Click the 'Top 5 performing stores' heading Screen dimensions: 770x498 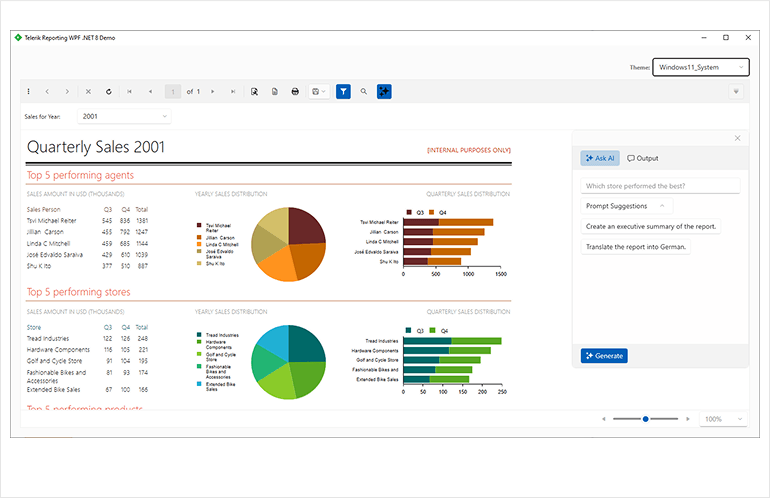click(x=79, y=292)
